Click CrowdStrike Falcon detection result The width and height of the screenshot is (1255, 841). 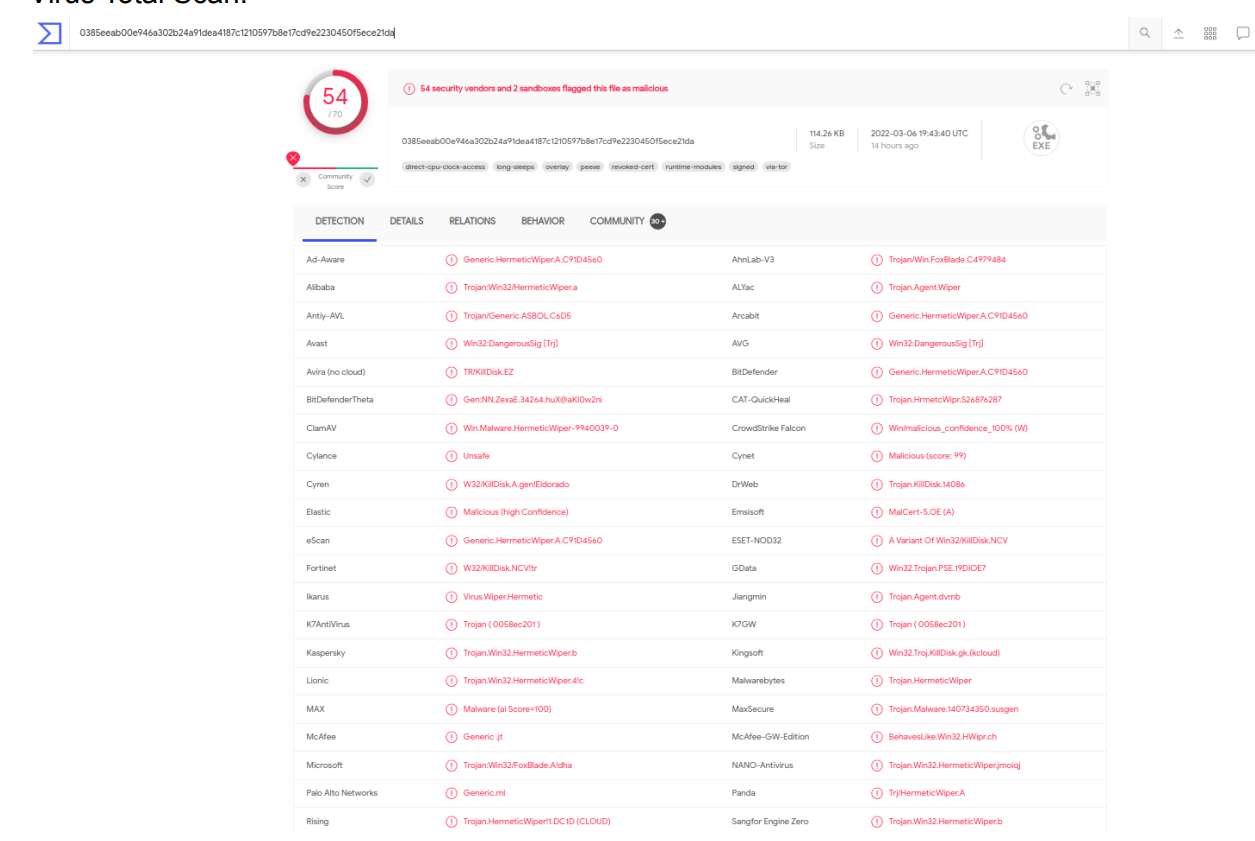coord(958,428)
